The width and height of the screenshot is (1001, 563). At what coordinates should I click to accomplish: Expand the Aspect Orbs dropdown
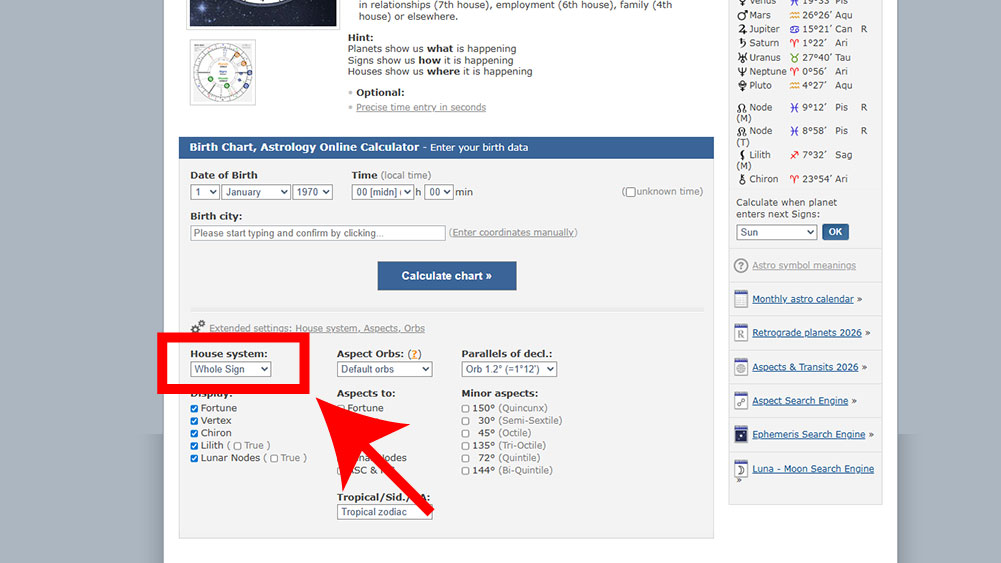pyautogui.click(x=384, y=369)
